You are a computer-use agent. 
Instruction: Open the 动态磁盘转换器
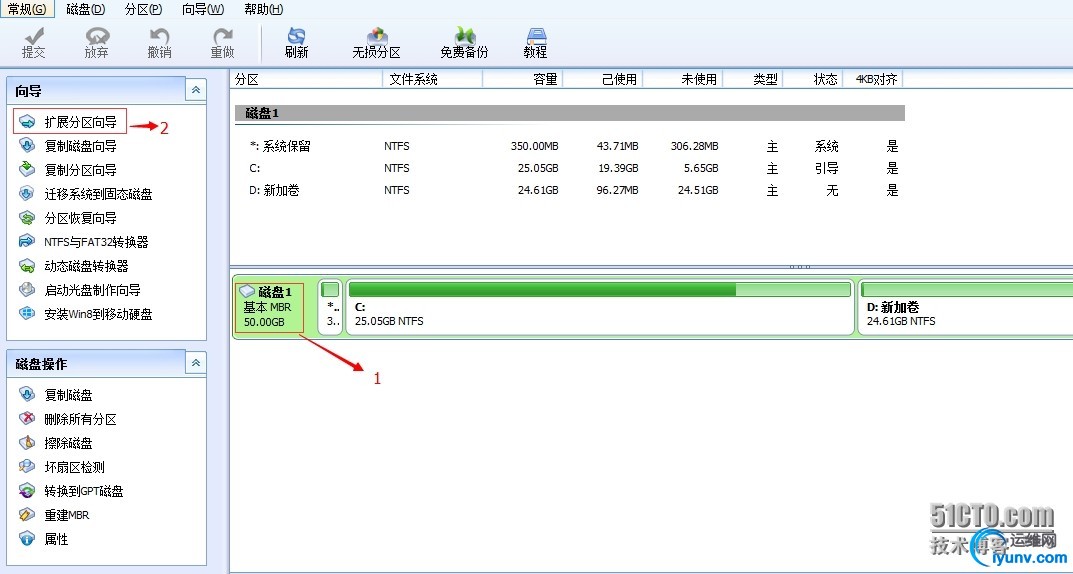(x=74, y=266)
